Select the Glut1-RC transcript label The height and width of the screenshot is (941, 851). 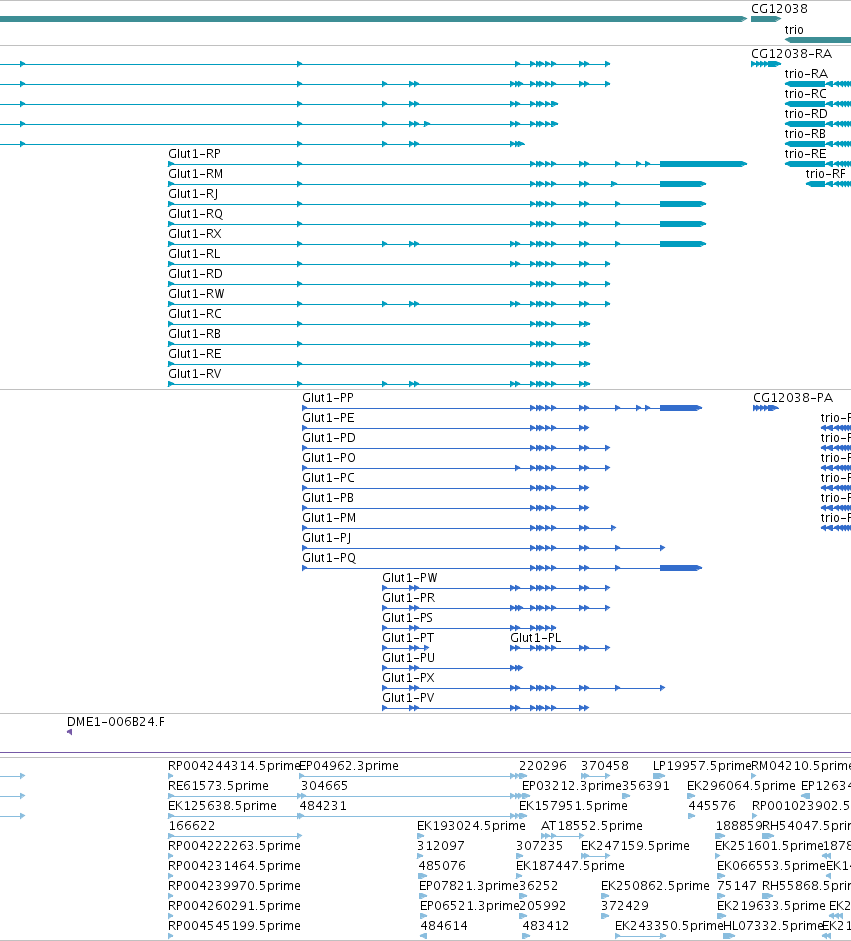click(x=194, y=314)
